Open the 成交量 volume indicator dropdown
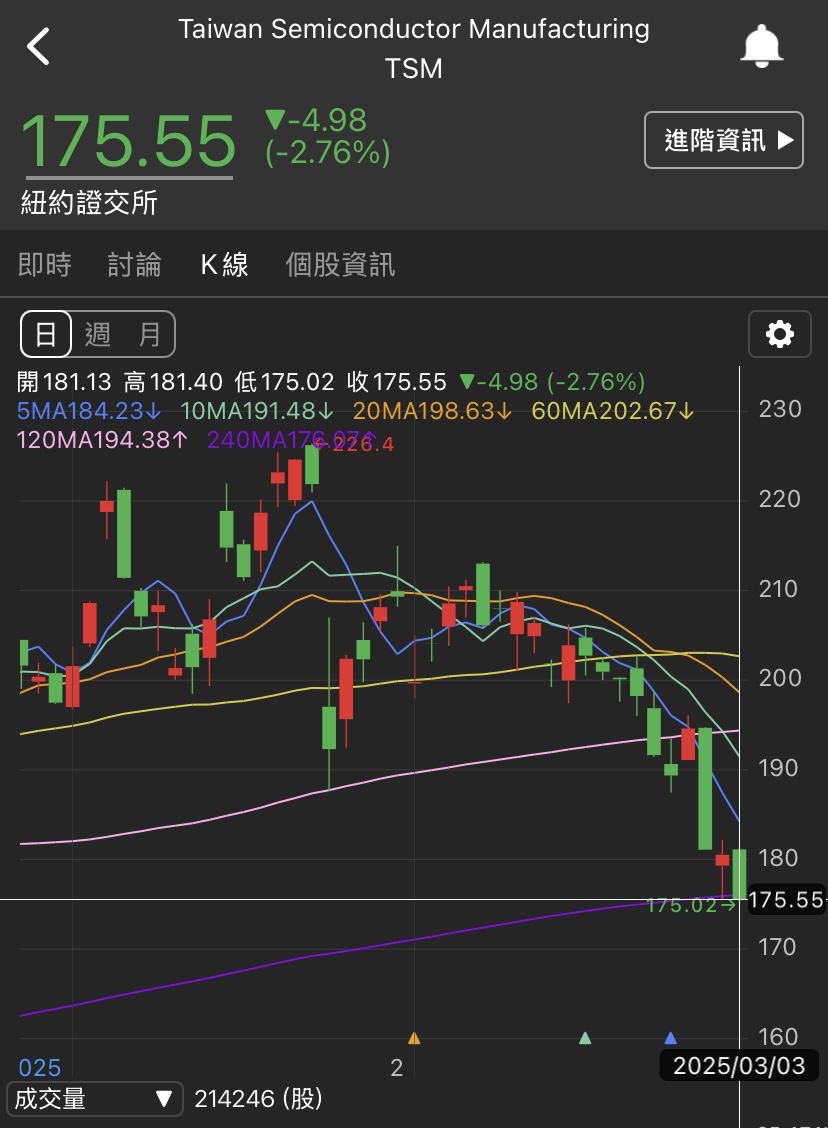 (95, 1099)
